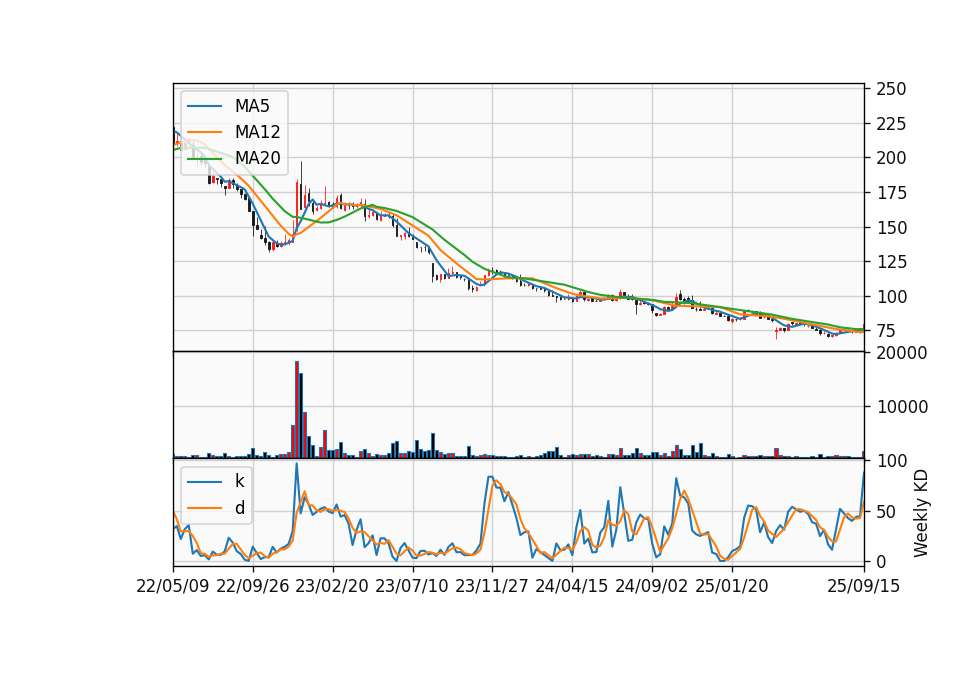Click the 20000 volume axis label
The width and height of the screenshot is (960, 690).
902,353
